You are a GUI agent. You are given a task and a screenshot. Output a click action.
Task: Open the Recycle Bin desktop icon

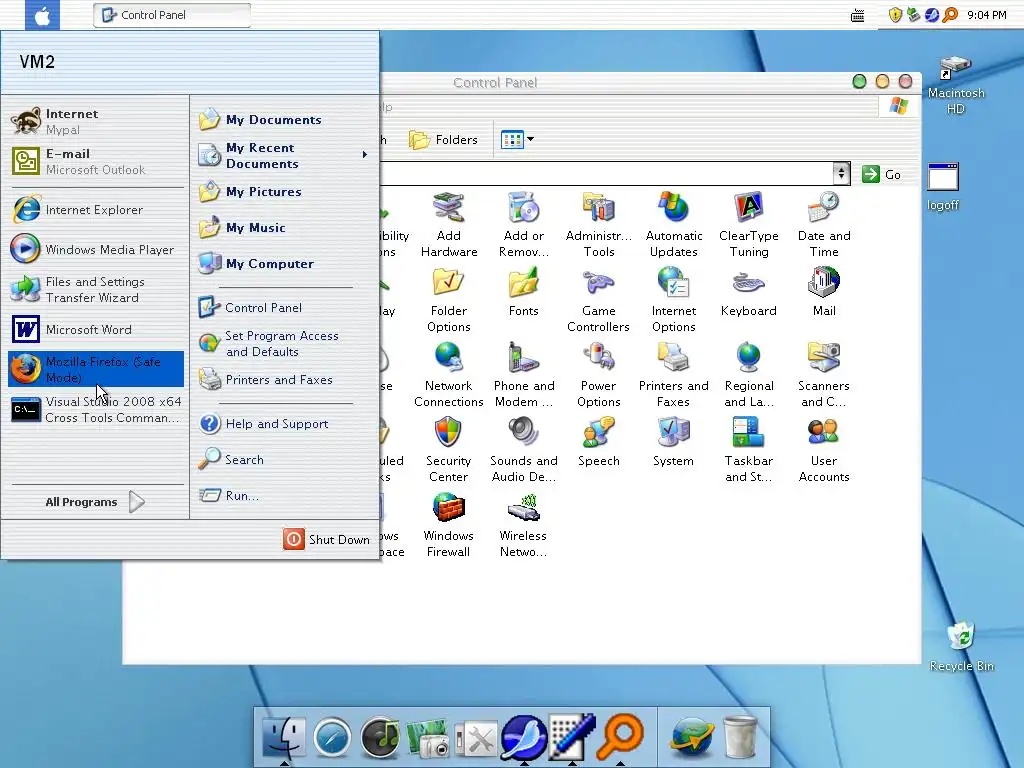click(961, 647)
